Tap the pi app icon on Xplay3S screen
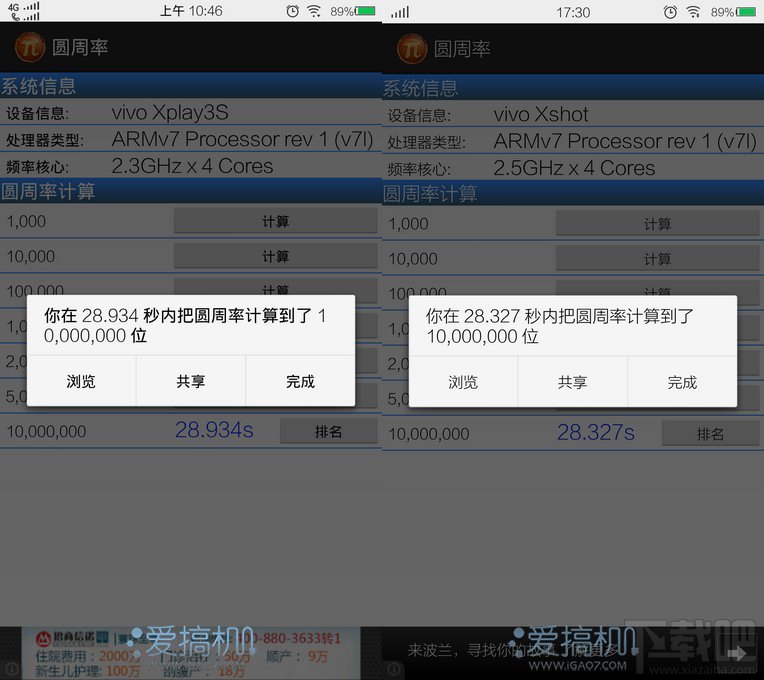Viewport: 764px width, 680px height. (30, 47)
